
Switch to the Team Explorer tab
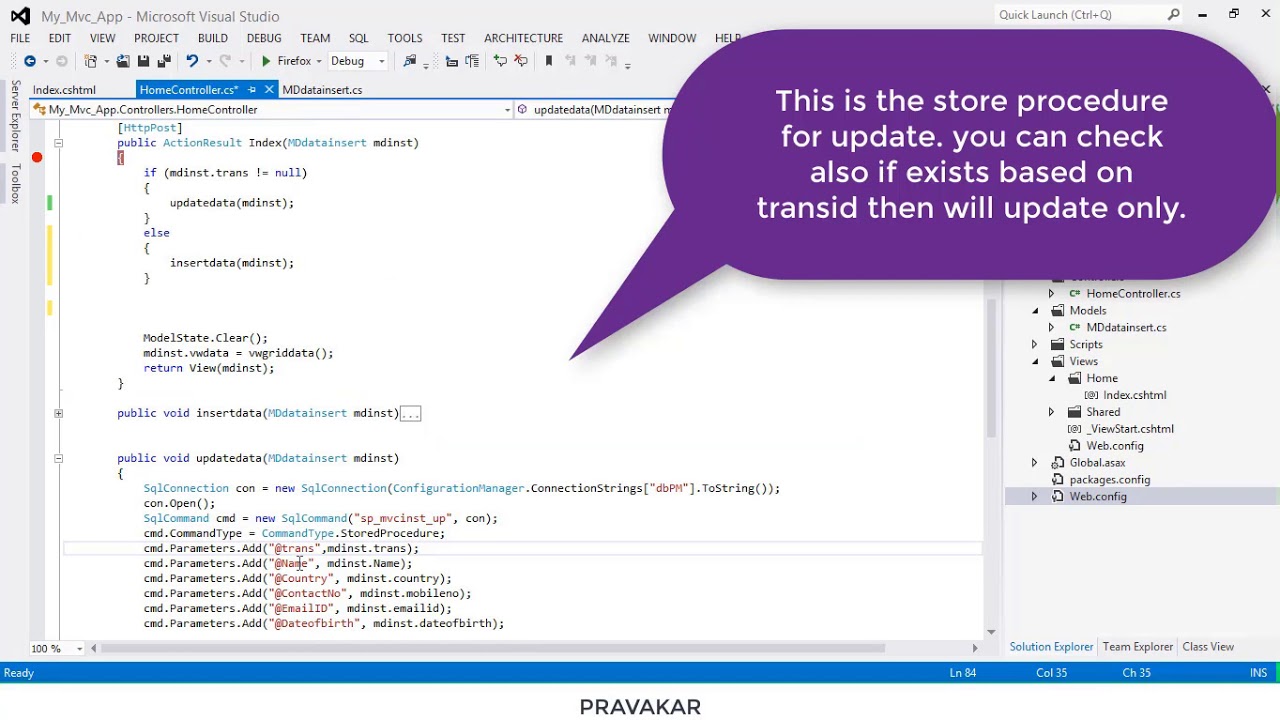coord(1137,647)
